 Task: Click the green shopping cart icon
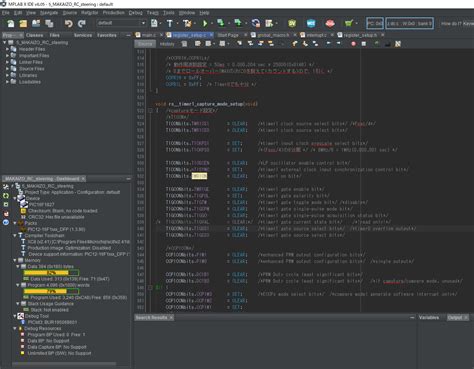349,23
